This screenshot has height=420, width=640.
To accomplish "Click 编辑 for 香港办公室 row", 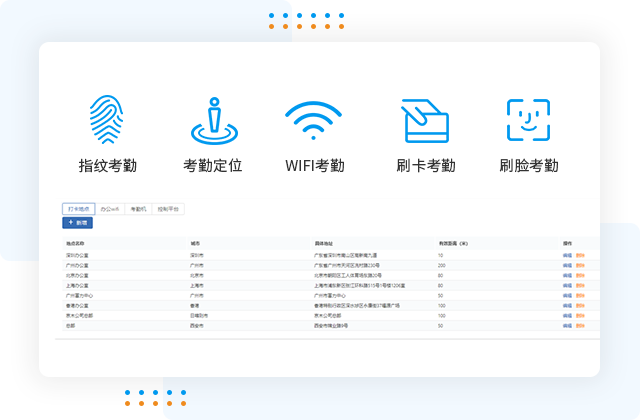I will pos(567,305).
